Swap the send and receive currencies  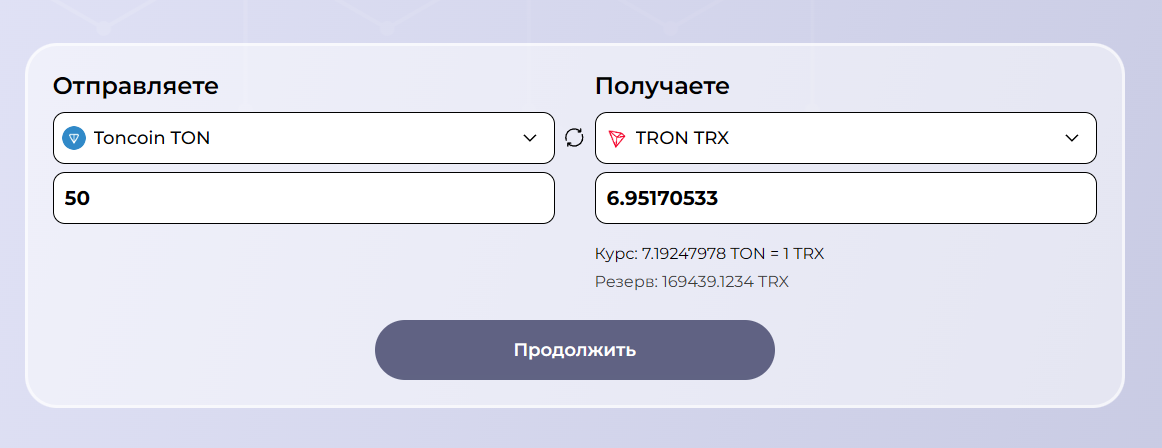[x=574, y=138]
